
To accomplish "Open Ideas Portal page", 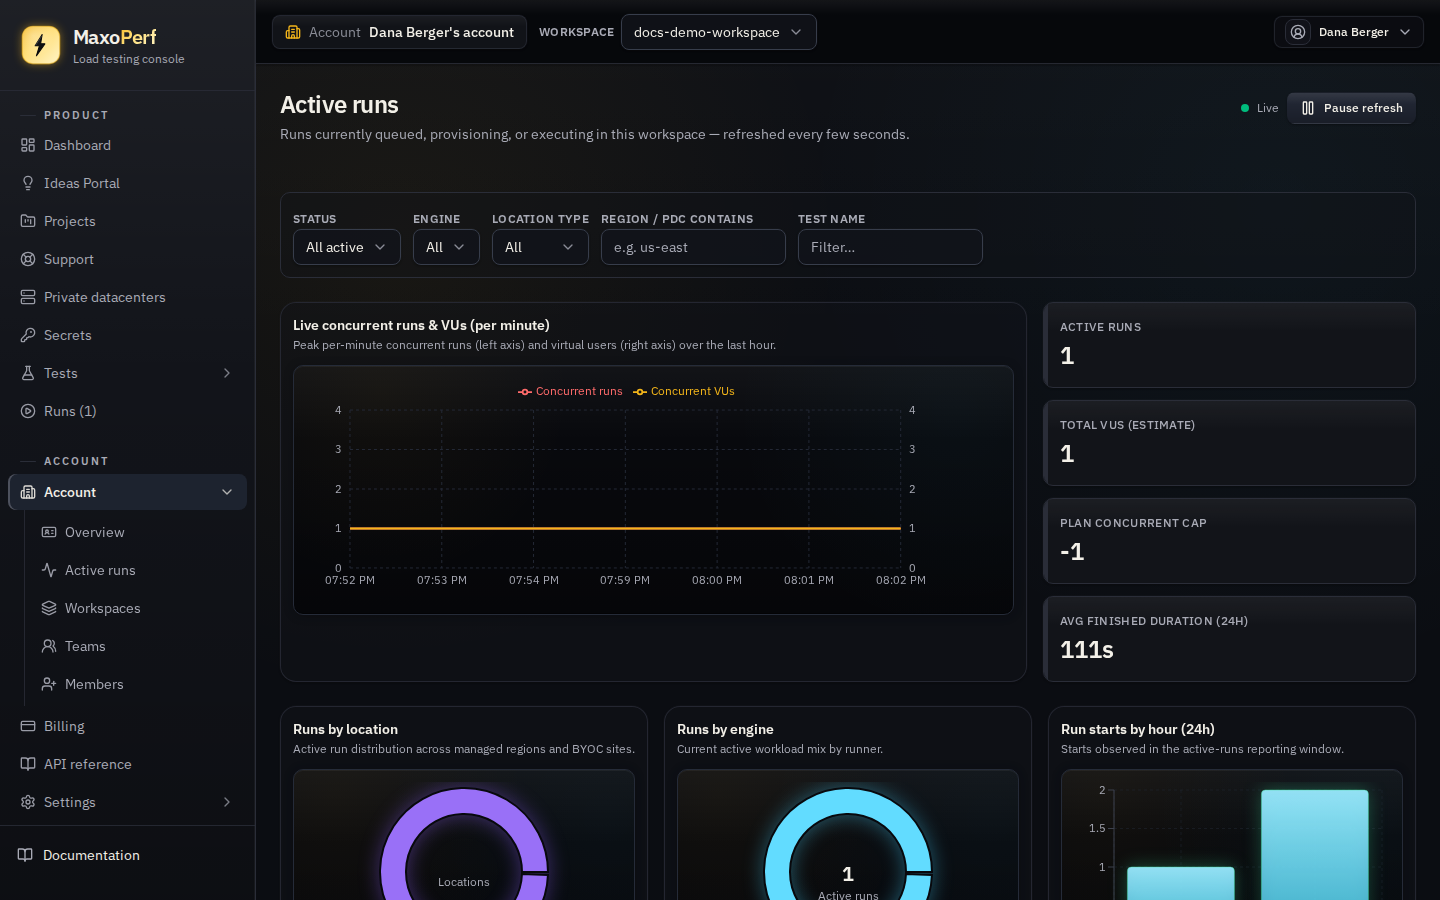I will pyautogui.click(x=127, y=183).
